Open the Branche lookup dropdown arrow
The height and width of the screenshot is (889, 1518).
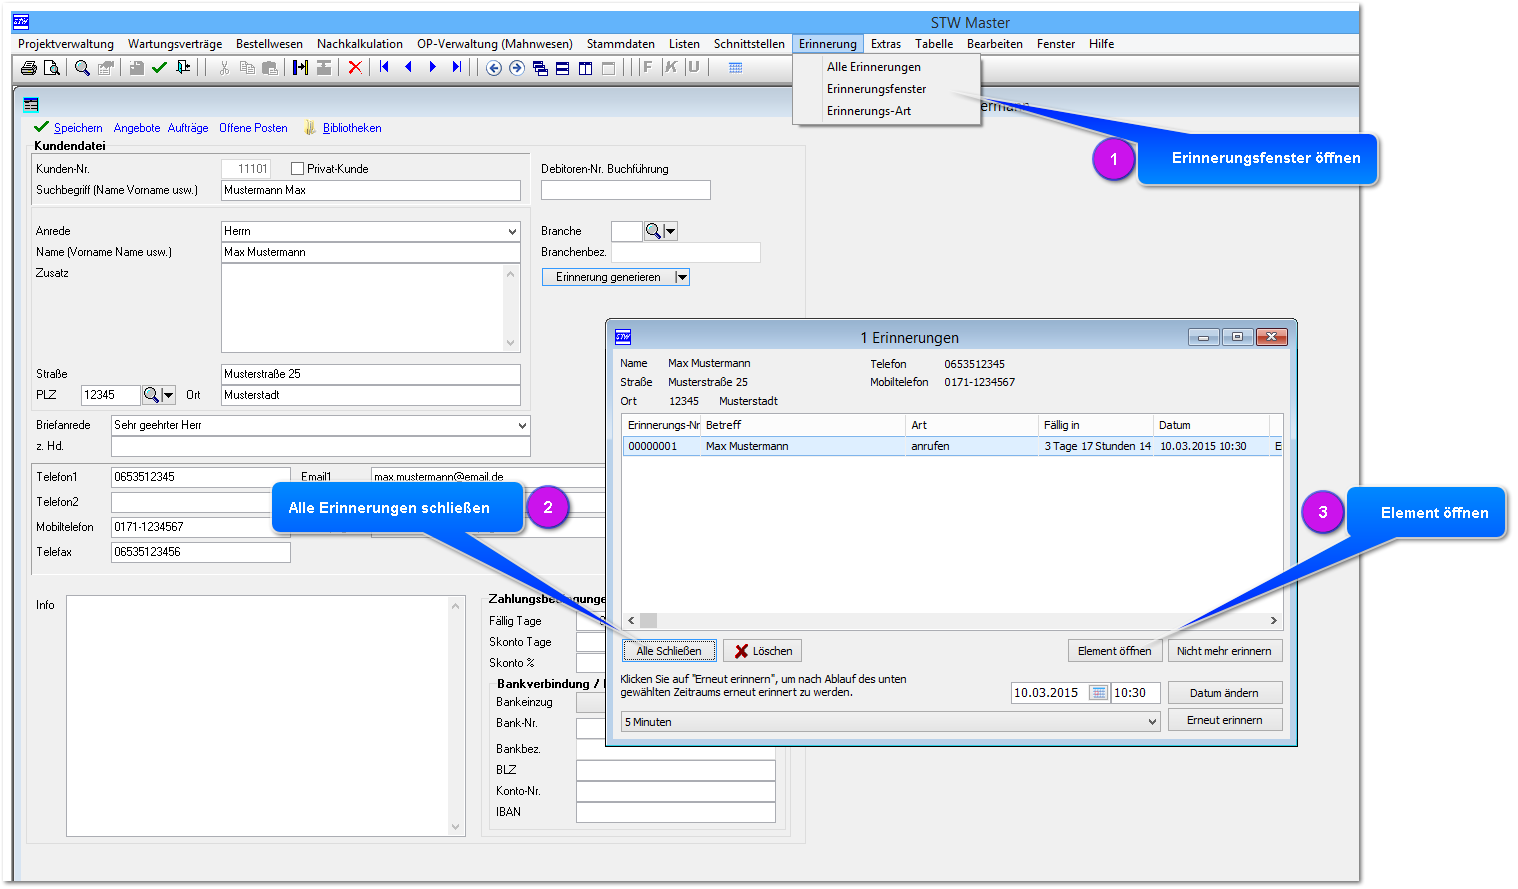click(671, 231)
